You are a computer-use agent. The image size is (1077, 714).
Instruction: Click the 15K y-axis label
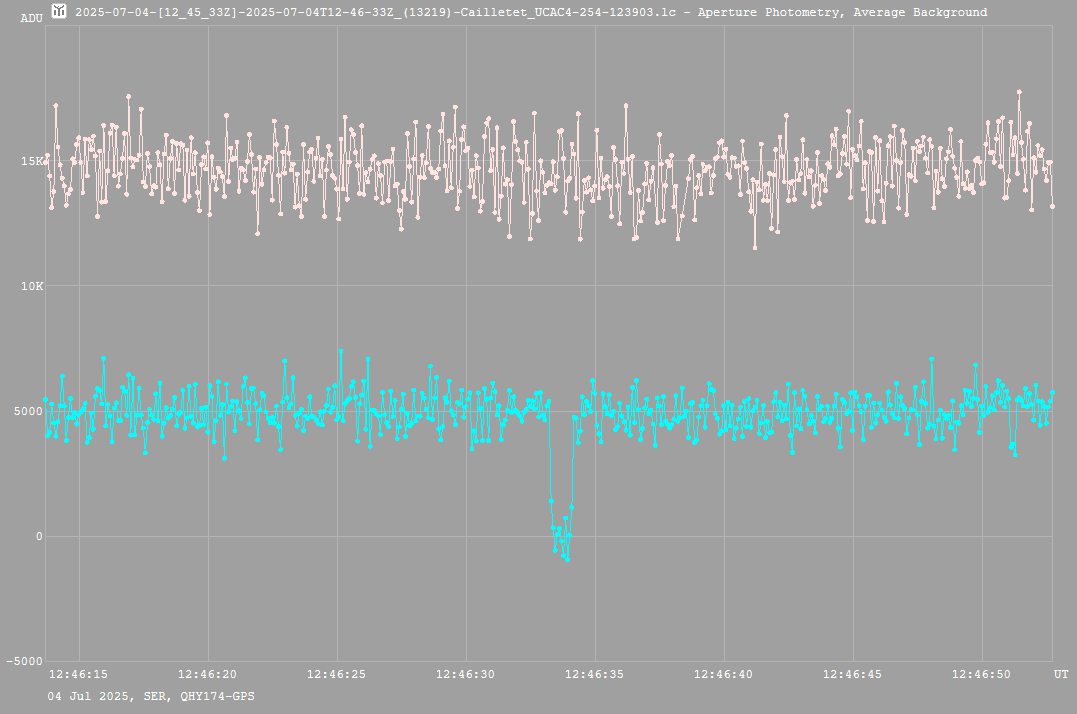32,161
